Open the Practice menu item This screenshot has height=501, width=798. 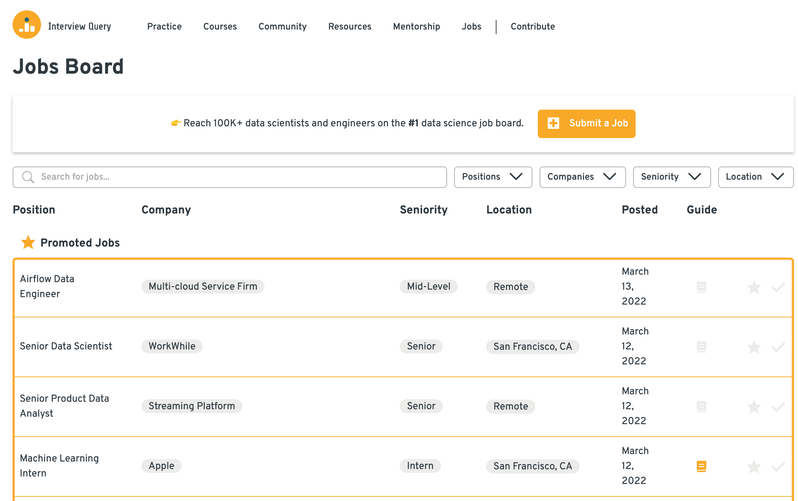tap(164, 27)
